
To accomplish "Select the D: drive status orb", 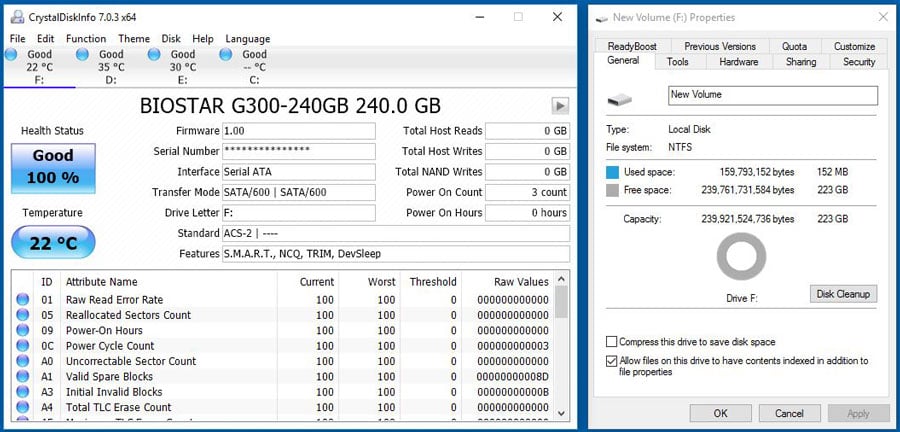I will click(x=83, y=55).
